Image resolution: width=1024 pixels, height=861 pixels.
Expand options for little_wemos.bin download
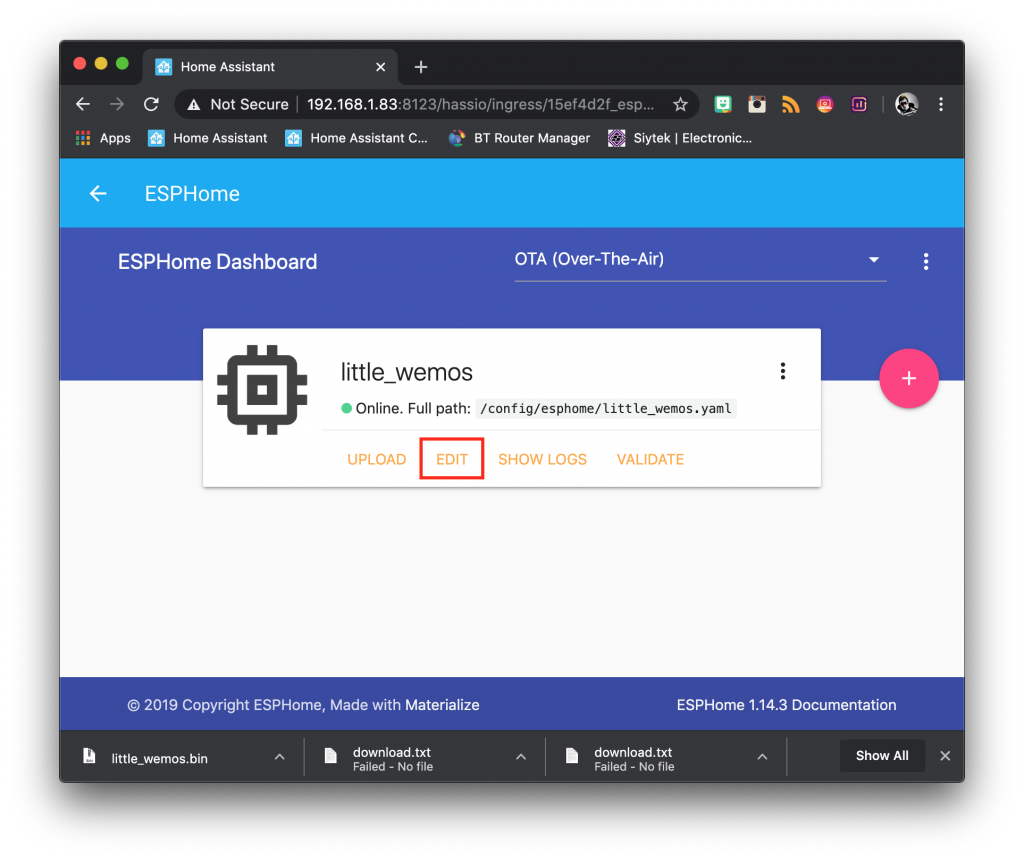[280, 756]
